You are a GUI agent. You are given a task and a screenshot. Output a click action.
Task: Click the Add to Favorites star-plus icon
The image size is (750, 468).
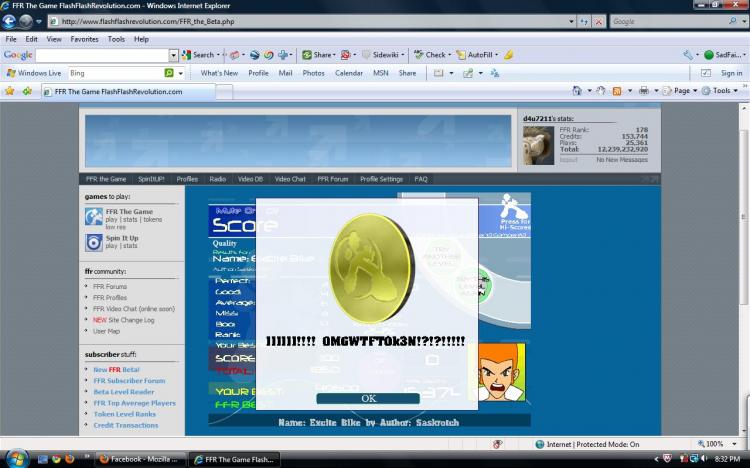coord(27,91)
